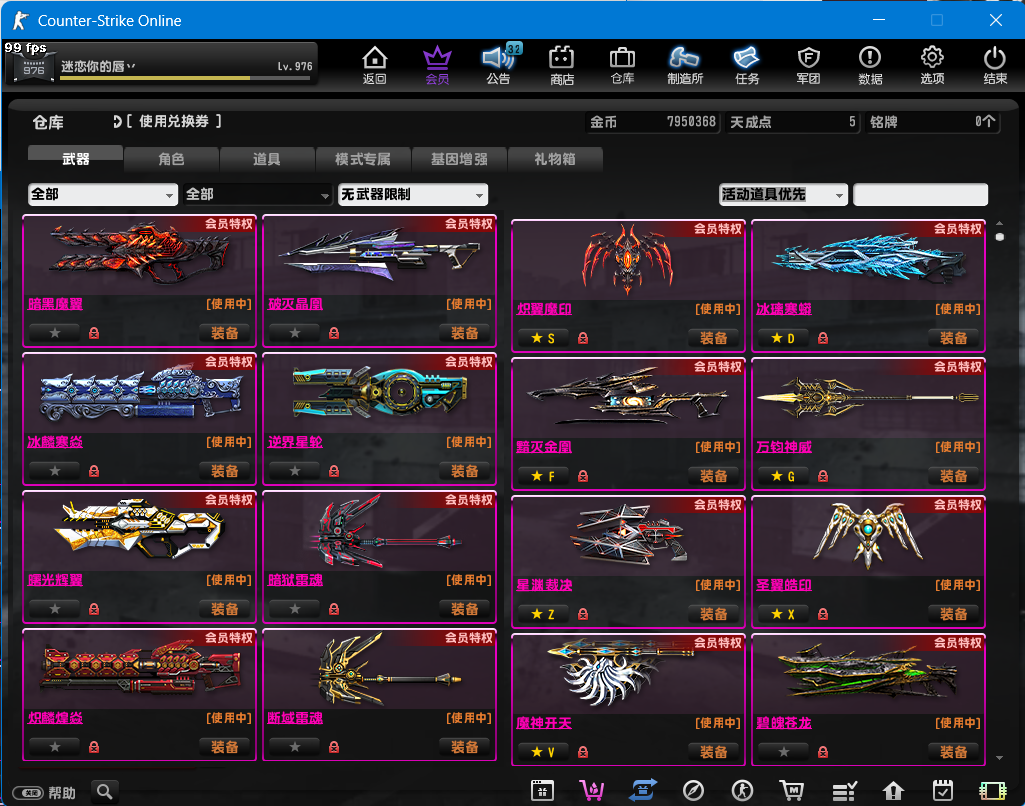
Task: Open the checklist icon in bottom bar
Action: 844,791
